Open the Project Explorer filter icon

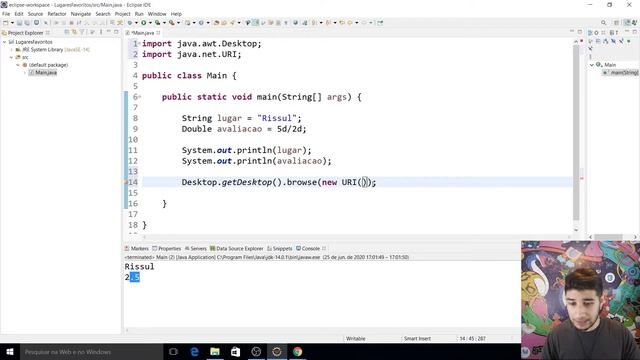82,32
